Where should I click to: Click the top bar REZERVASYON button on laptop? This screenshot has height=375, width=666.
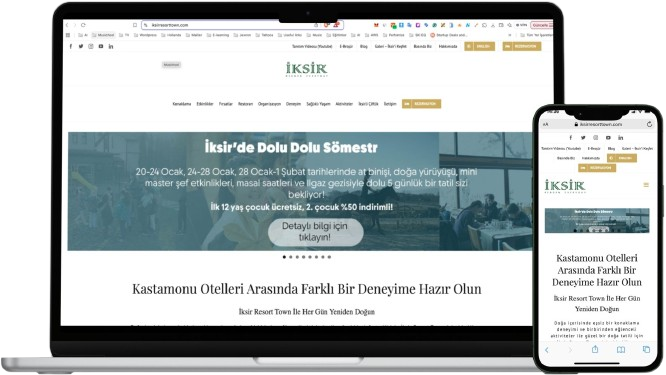[522, 46]
